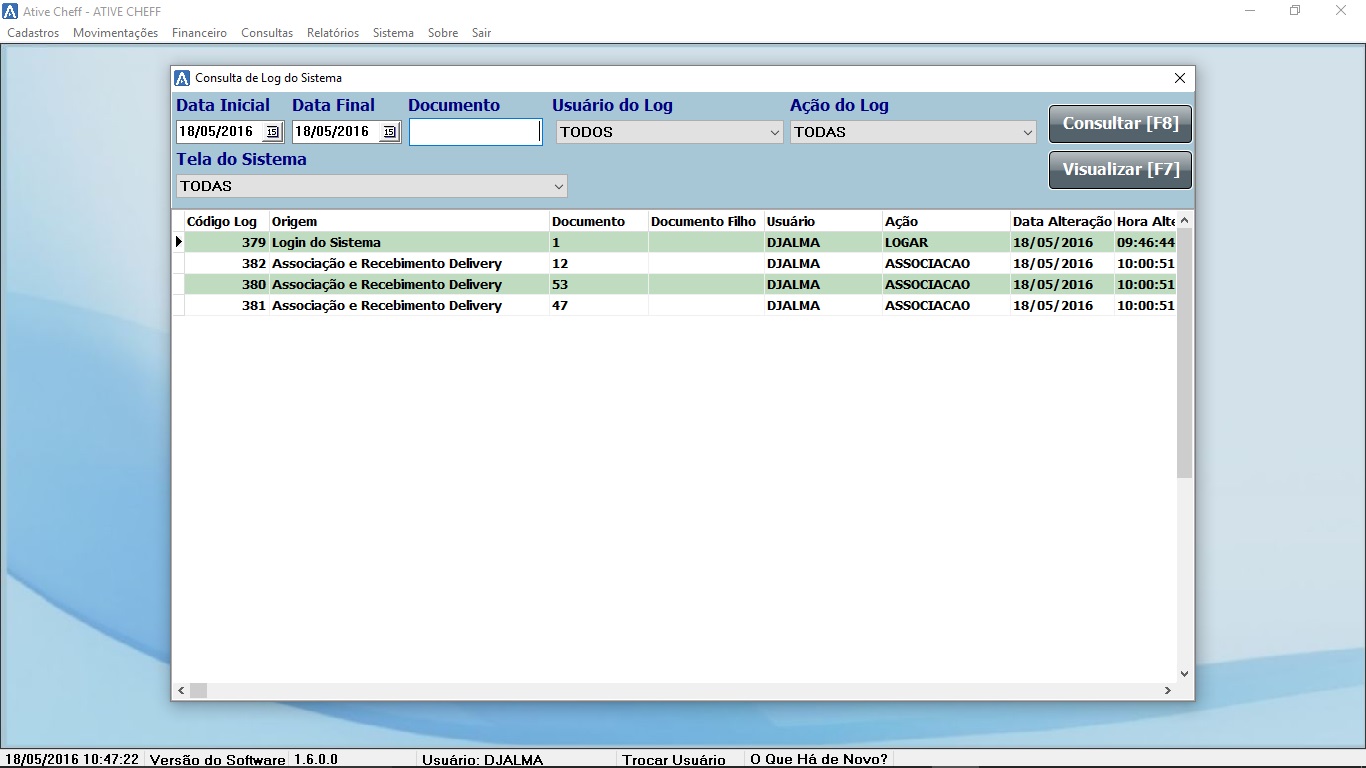The image size is (1366, 768).
Task: Open the Financeiro menu
Action: (x=199, y=33)
